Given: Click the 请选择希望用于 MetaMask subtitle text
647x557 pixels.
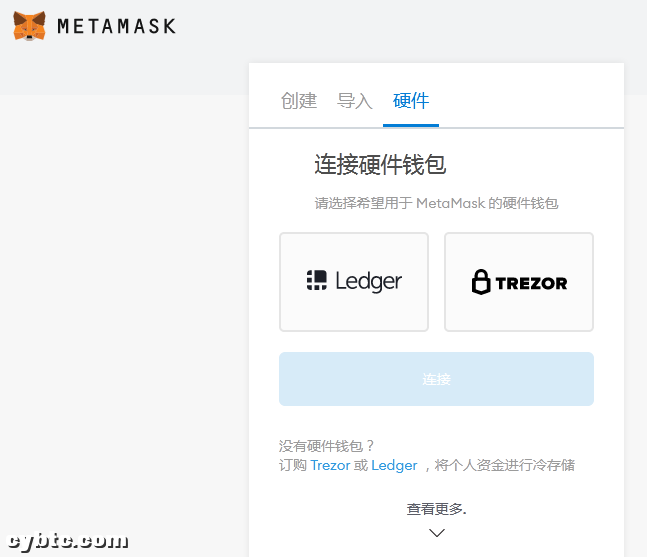Looking at the screenshot, I should coord(436,203).
